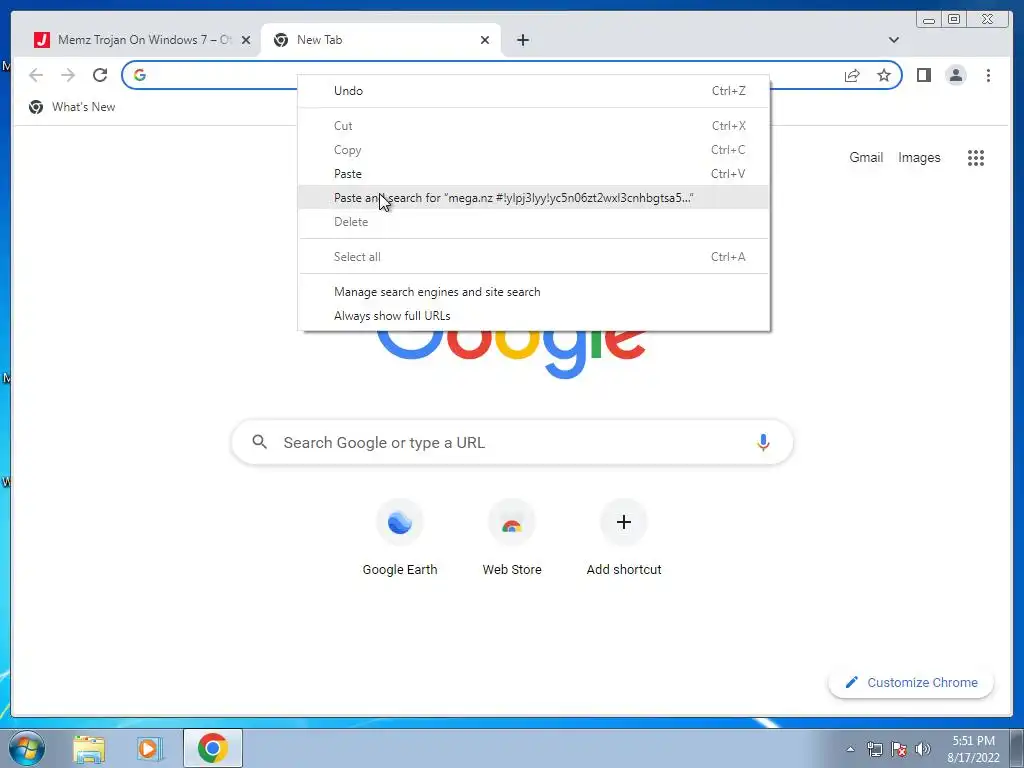This screenshot has height=768, width=1024.
Task: Switch to the Memz Trojan On Windows 7 tab
Action: pyautogui.click(x=135, y=40)
